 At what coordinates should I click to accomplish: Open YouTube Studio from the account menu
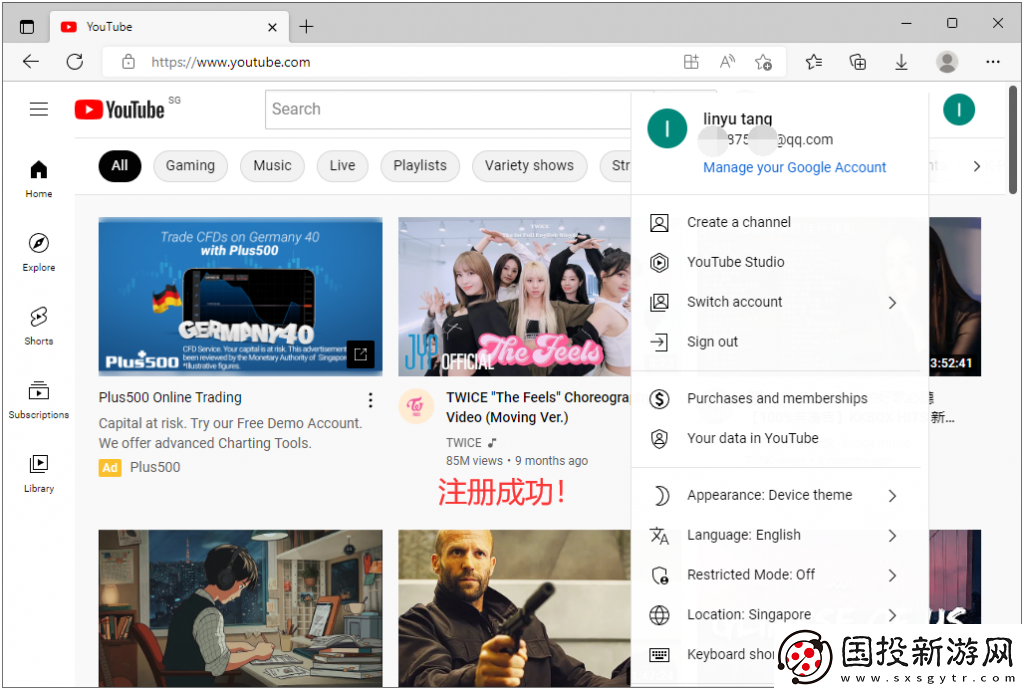735,262
